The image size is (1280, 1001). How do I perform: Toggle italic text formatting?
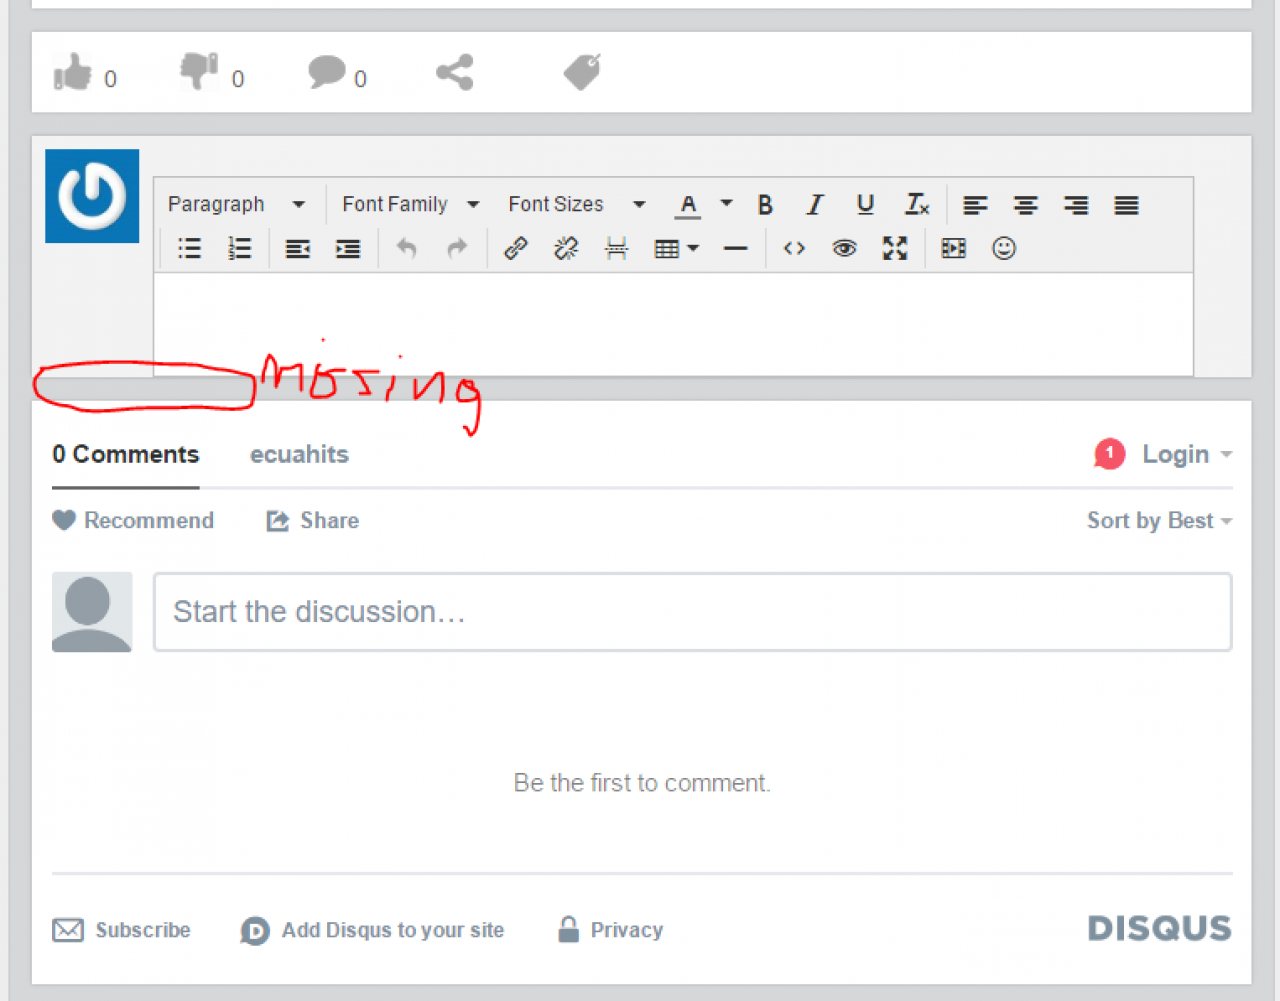click(815, 205)
